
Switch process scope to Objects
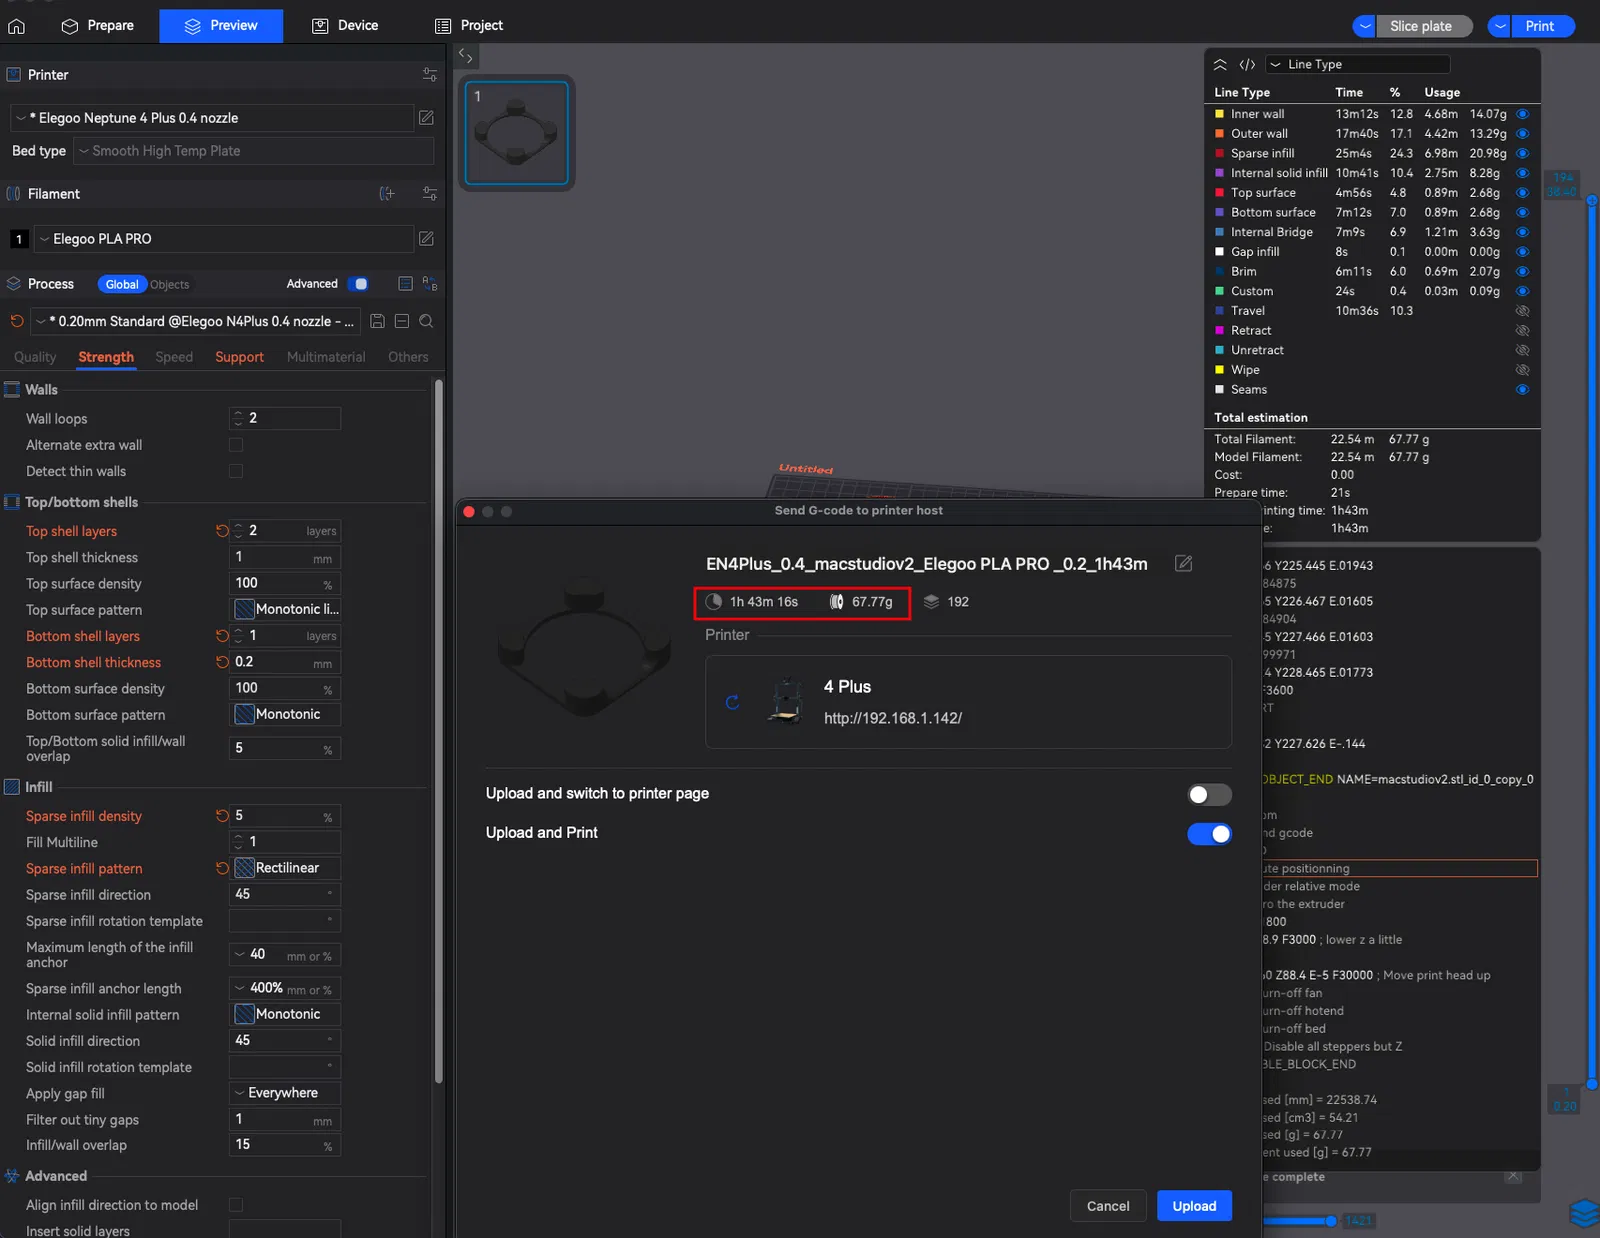(x=170, y=285)
